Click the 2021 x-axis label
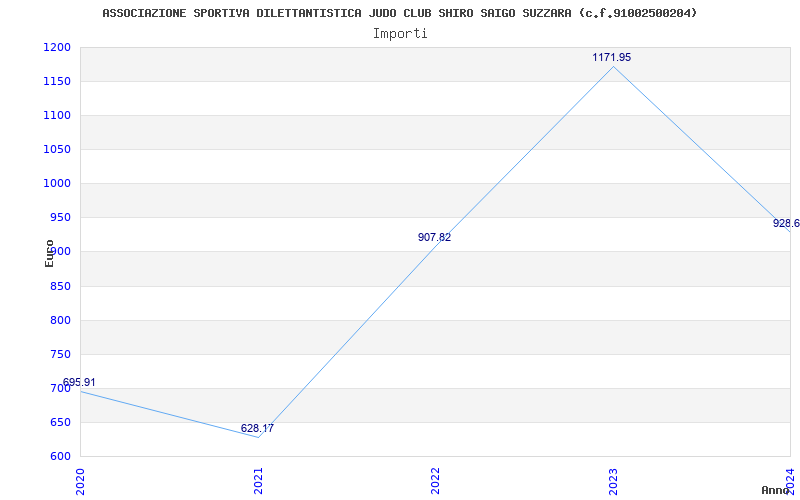 click(x=258, y=481)
